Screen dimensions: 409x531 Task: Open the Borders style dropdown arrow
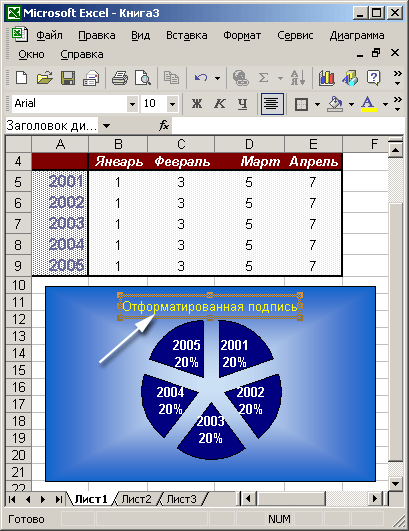(317, 104)
